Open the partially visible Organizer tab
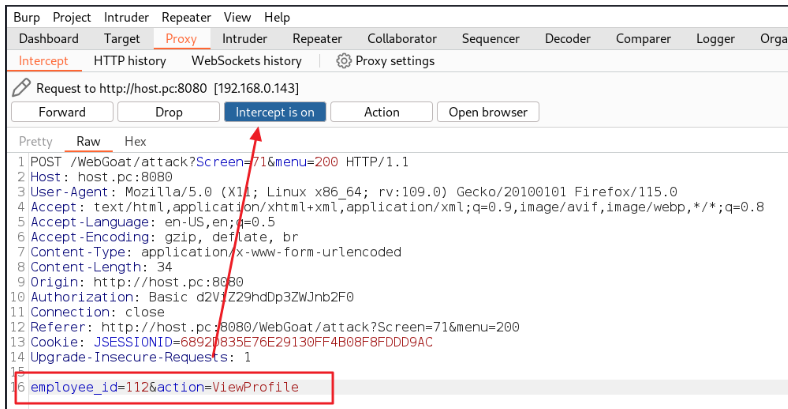Image resolution: width=788 pixels, height=409 pixels. point(773,39)
